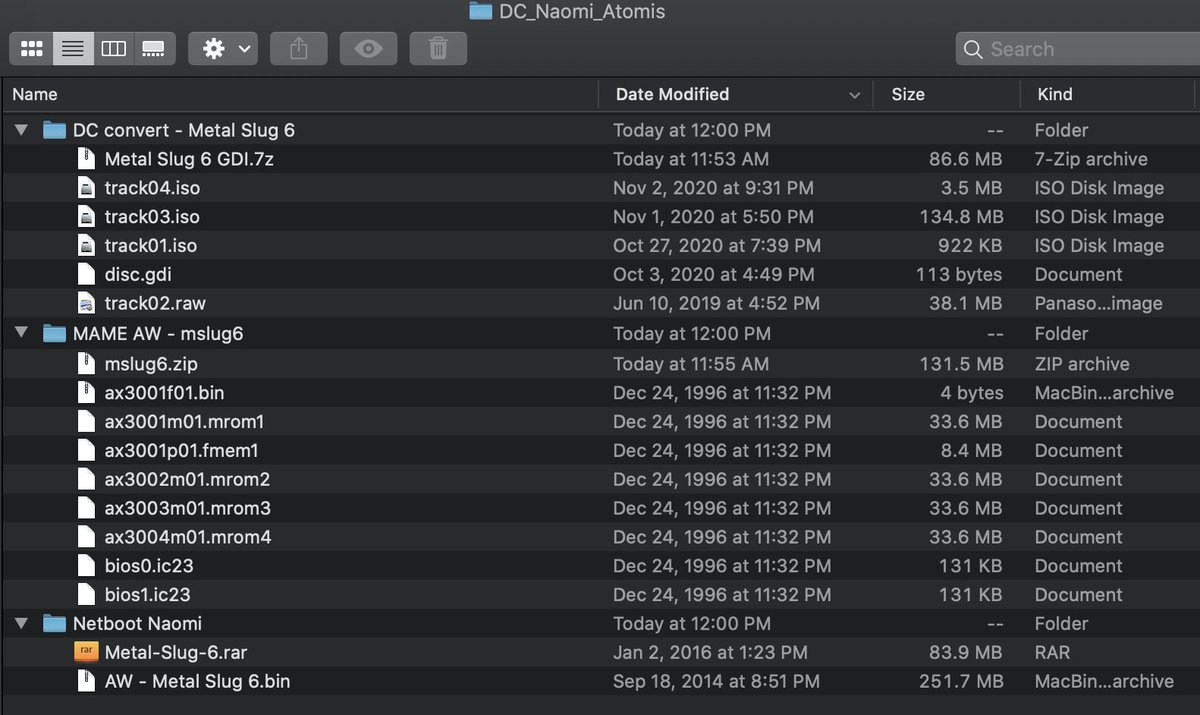Image resolution: width=1200 pixels, height=715 pixels.
Task: Select DC convert - Metal Slug 6 folder icon
Action: pyautogui.click(x=54, y=130)
